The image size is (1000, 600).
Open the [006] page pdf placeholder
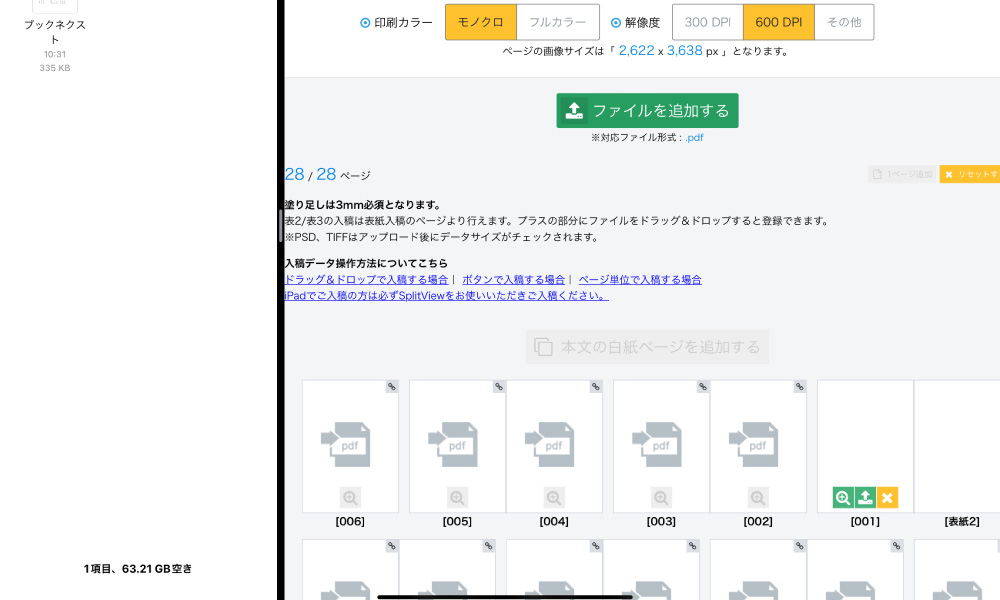[346, 444]
